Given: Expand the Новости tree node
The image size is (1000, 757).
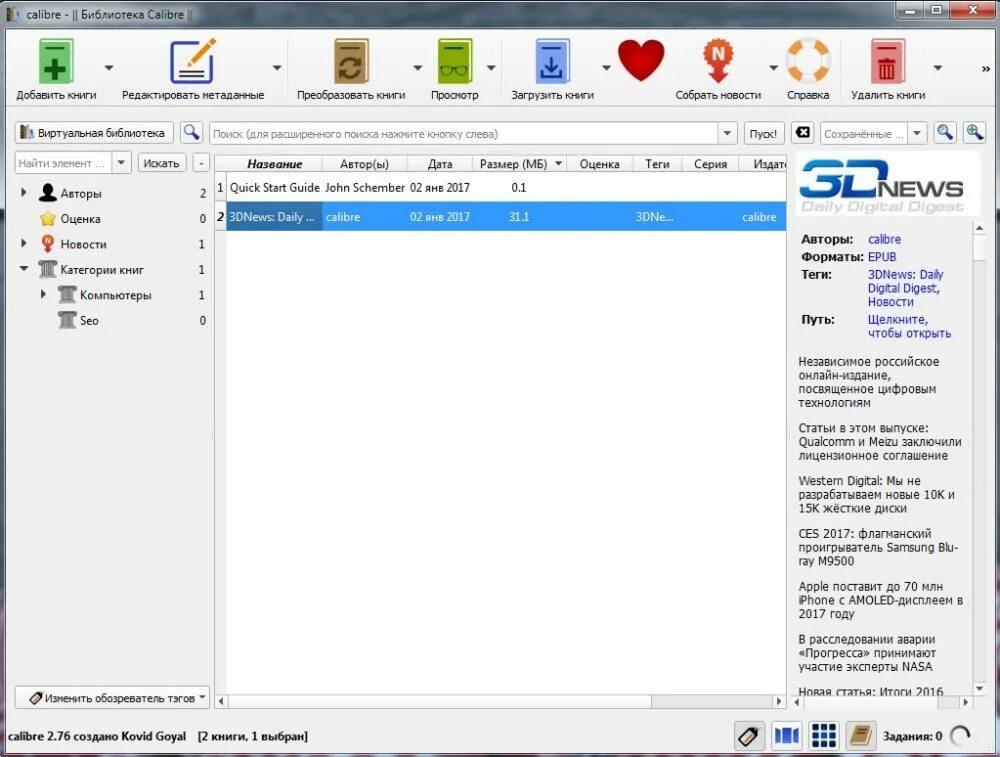Looking at the screenshot, I should click(x=24, y=244).
